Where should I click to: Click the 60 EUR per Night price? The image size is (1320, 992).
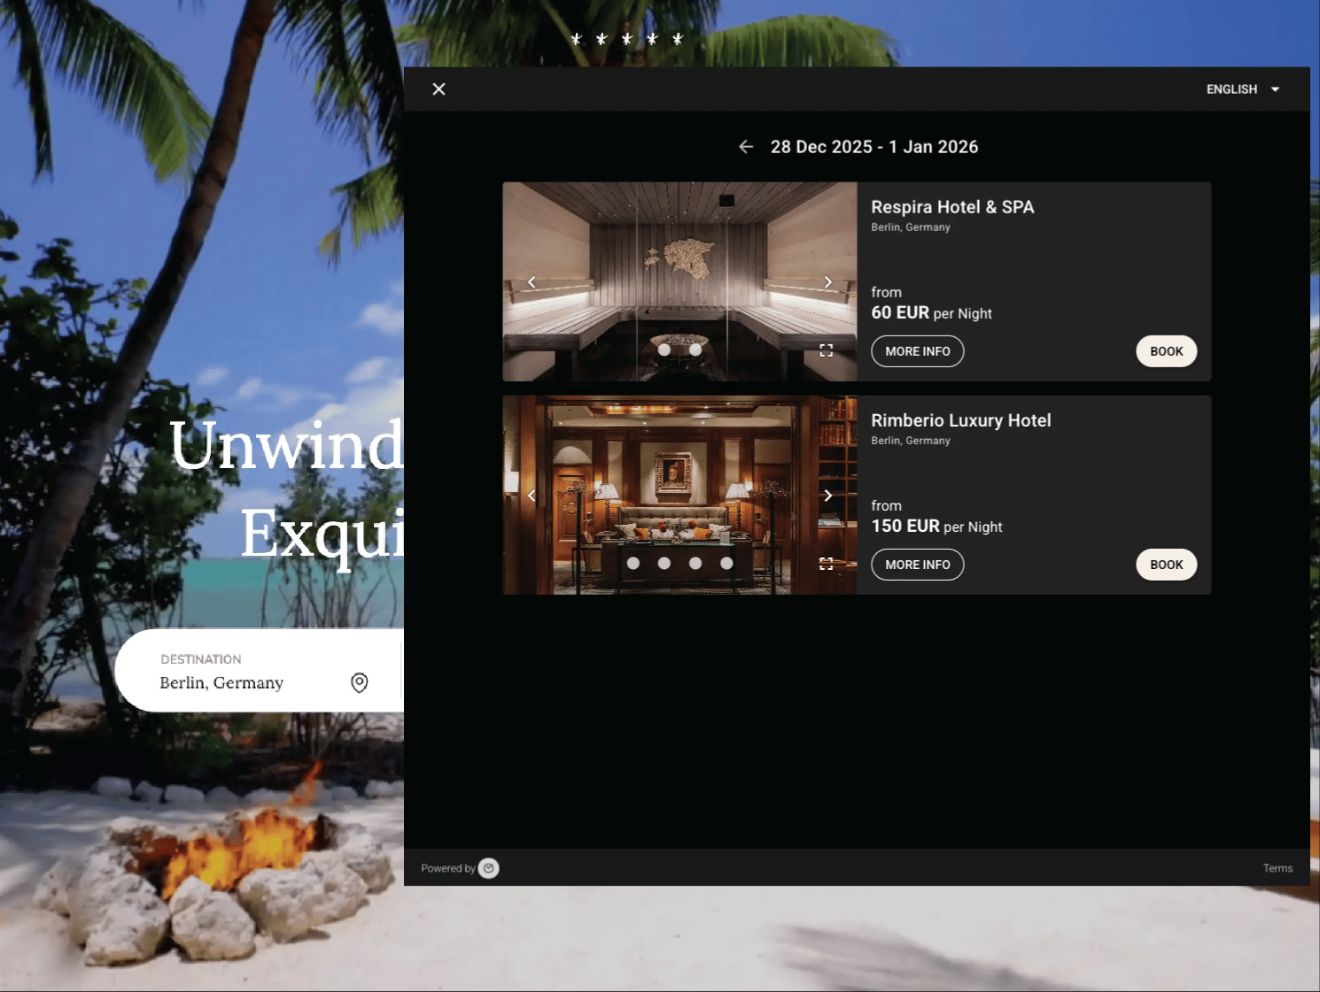pyautogui.click(x=931, y=313)
